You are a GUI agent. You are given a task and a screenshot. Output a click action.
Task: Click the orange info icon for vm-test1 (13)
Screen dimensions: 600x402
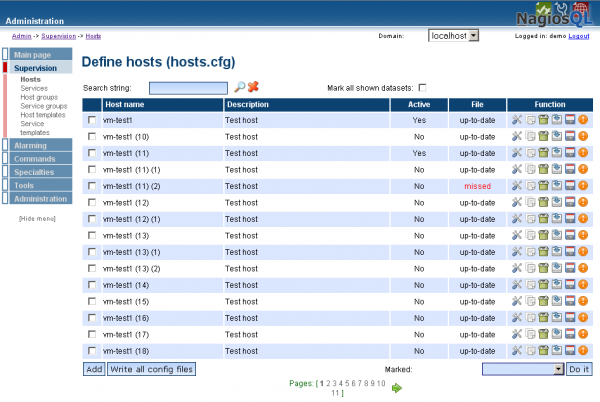pyautogui.click(x=582, y=235)
